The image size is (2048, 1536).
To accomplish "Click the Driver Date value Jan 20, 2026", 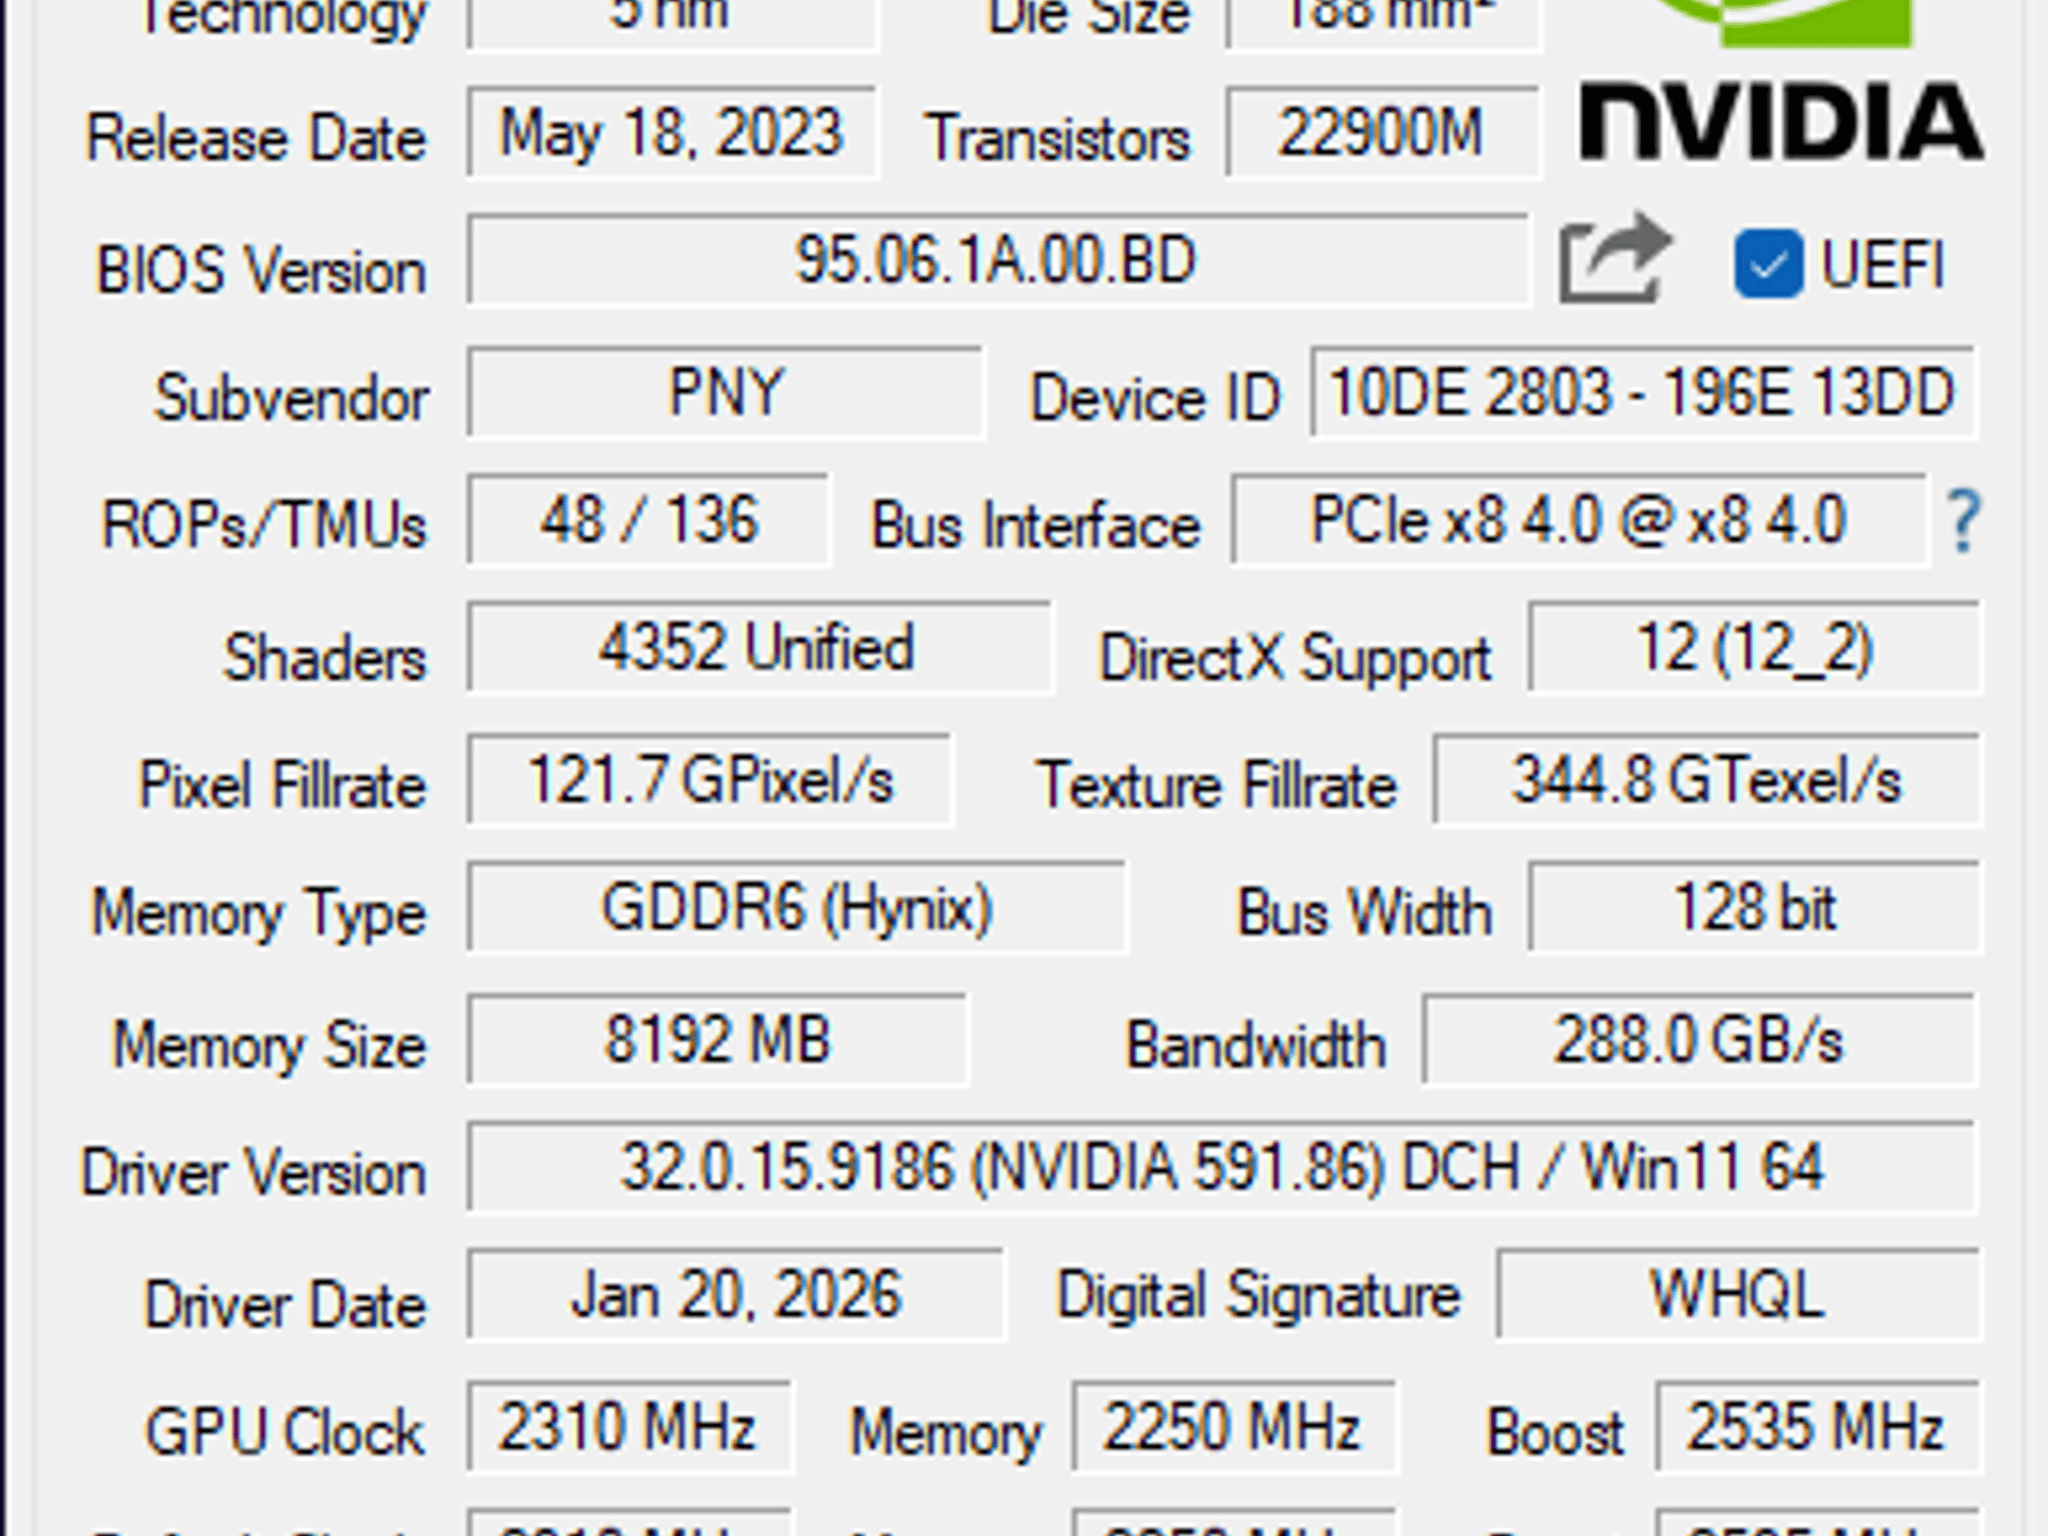I will click(735, 1295).
